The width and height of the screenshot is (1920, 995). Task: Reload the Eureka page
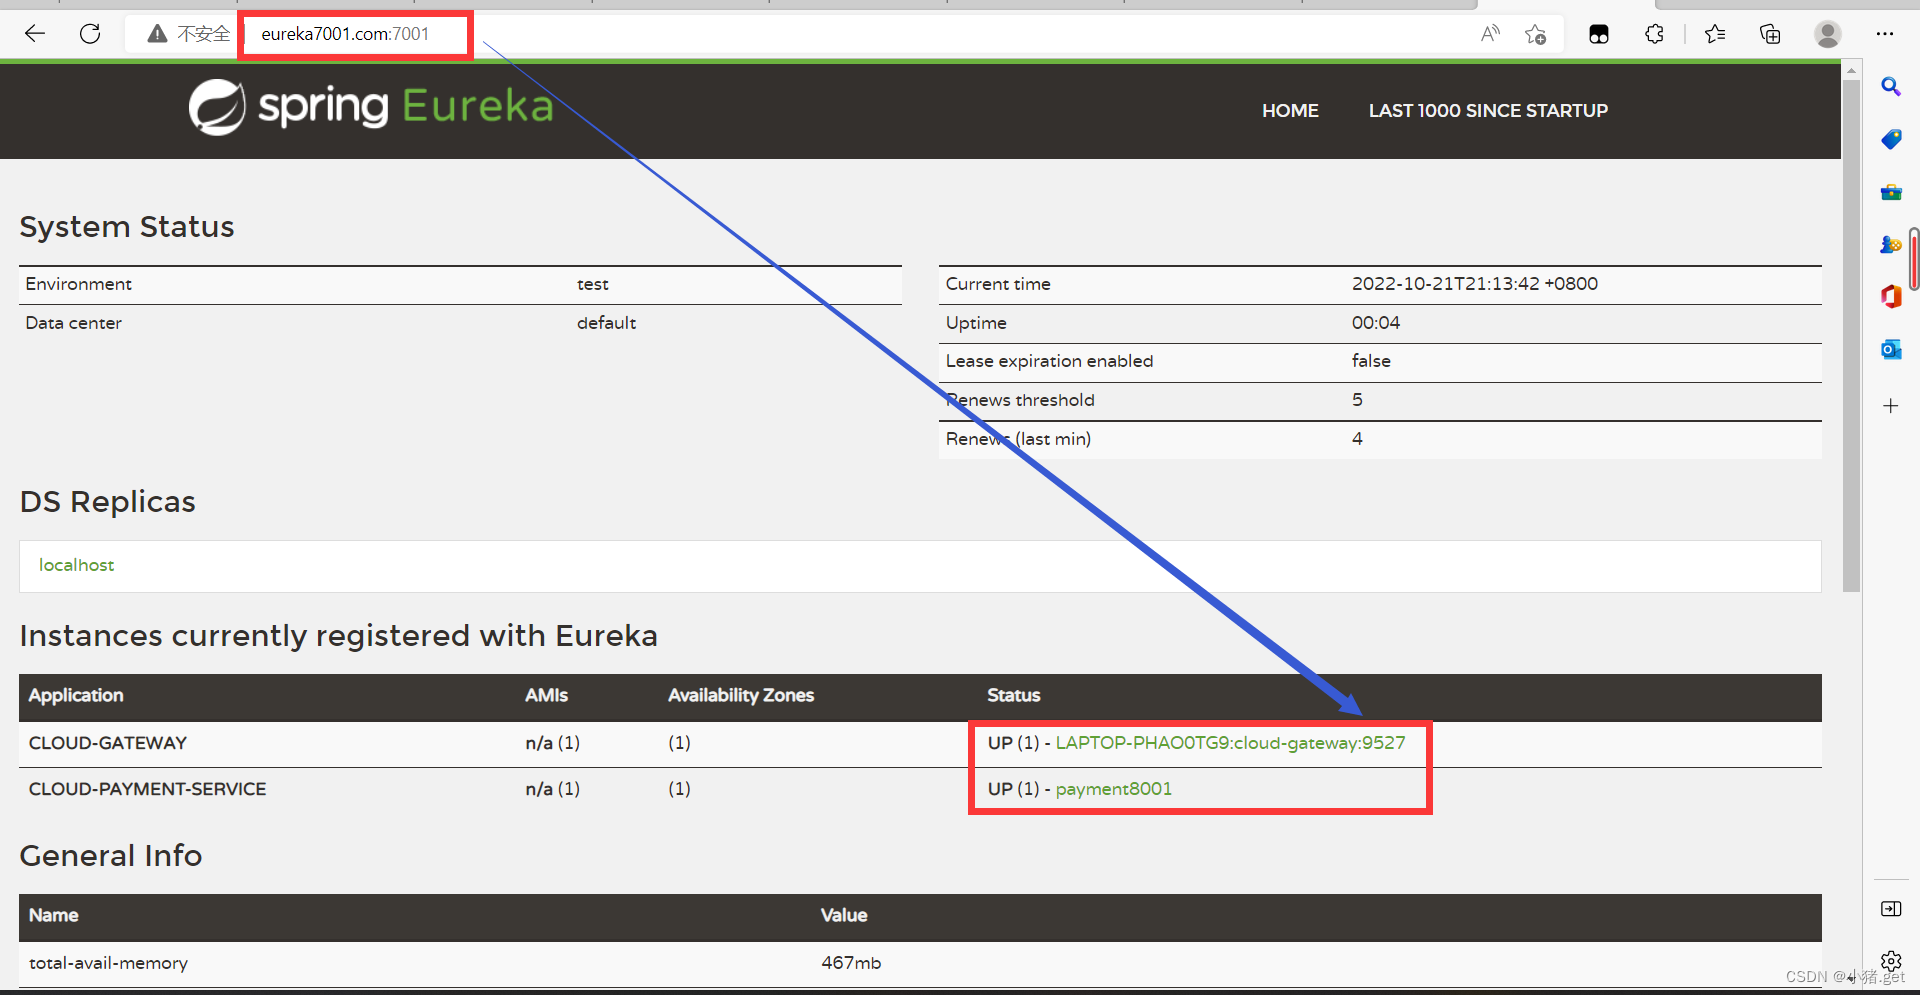tap(90, 34)
